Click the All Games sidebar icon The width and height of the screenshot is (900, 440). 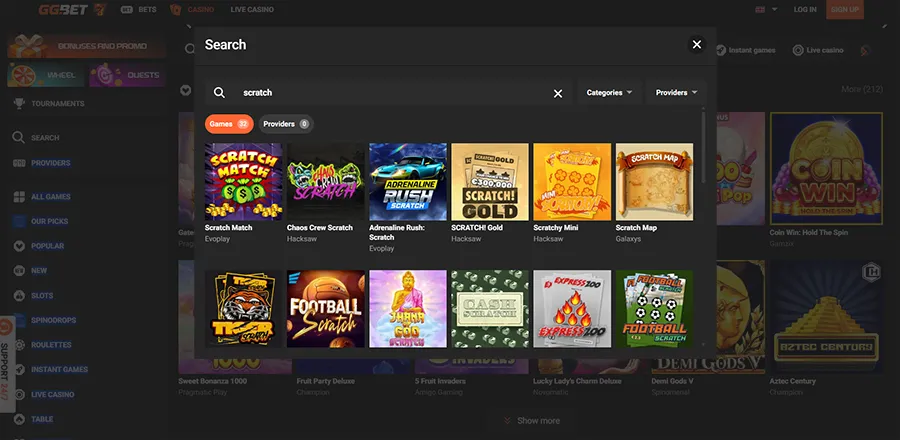(x=19, y=197)
